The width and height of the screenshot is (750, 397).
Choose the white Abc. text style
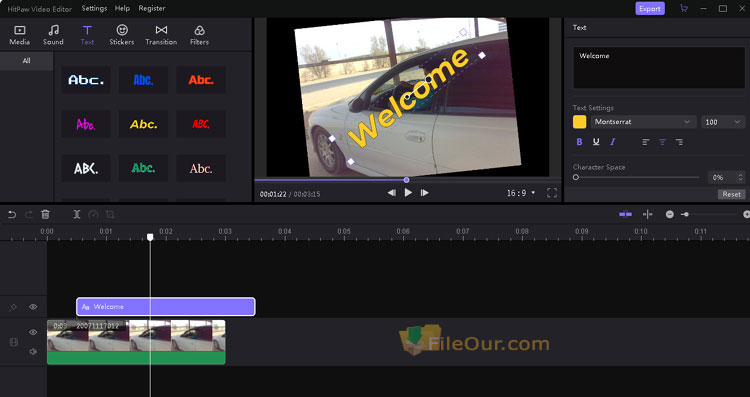tap(86, 80)
